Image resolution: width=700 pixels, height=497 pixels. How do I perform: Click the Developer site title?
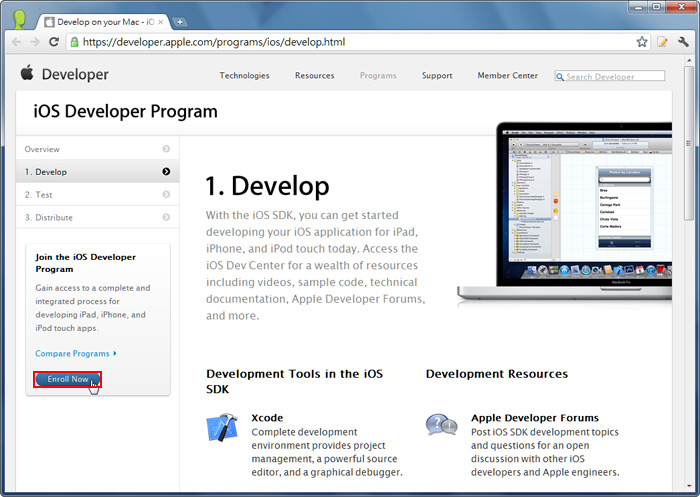75,74
